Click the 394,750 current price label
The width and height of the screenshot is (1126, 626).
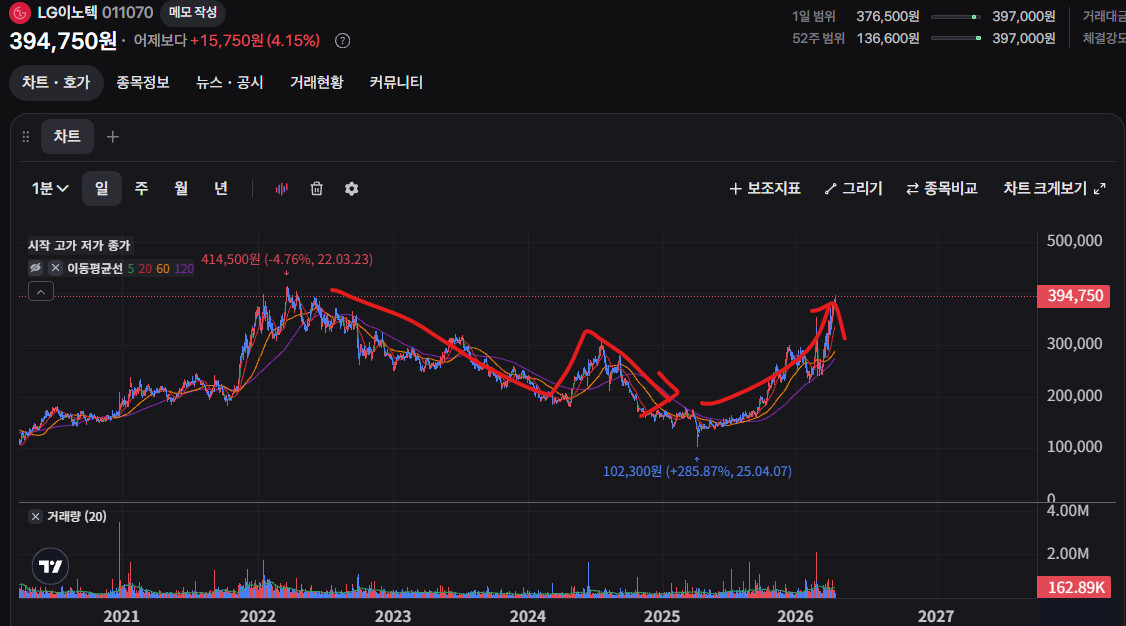pyautogui.click(x=1074, y=296)
